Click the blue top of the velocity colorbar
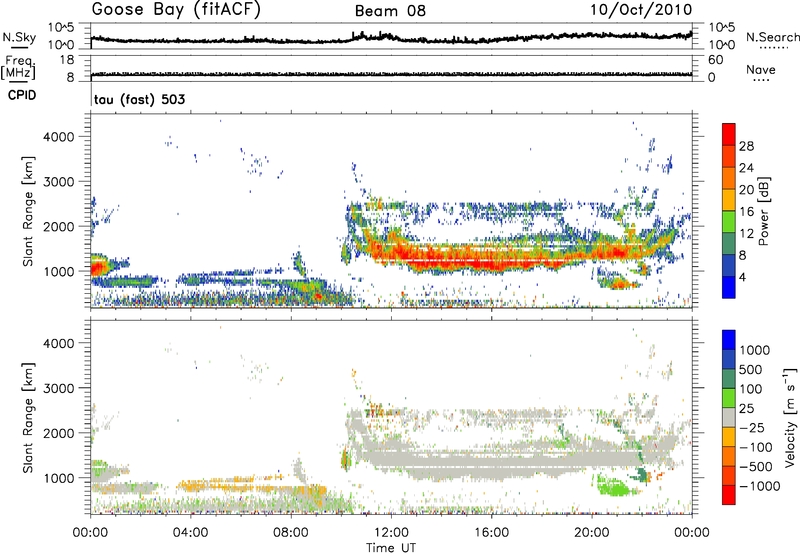800x554 pixels. [x=729, y=340]
